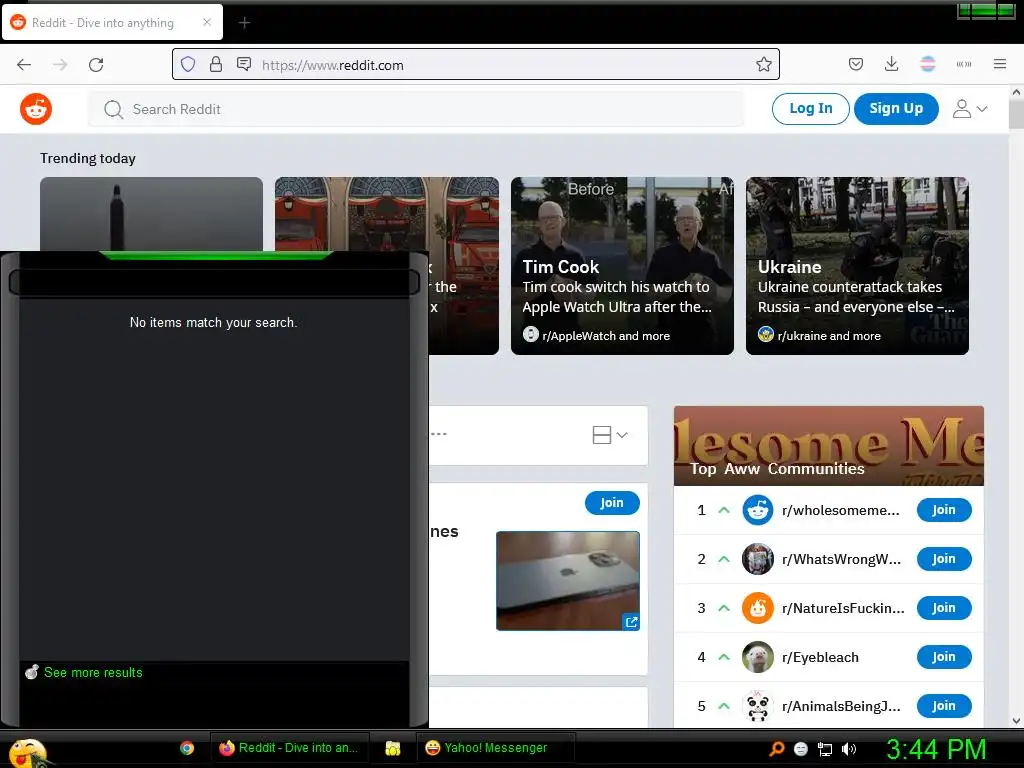
Task: Click the Sign Up button
Action: click(896, 108)
